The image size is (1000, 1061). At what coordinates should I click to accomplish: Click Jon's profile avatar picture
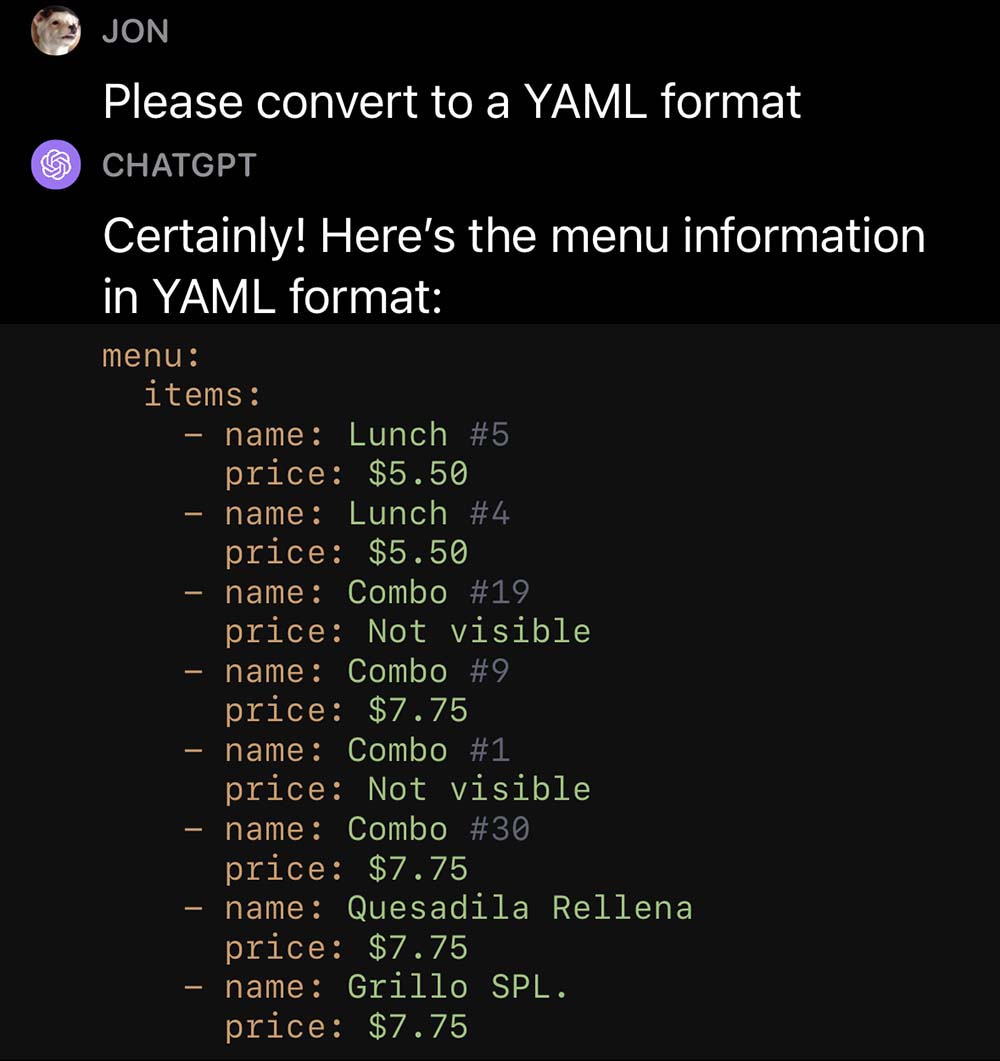tap(56, 31)
